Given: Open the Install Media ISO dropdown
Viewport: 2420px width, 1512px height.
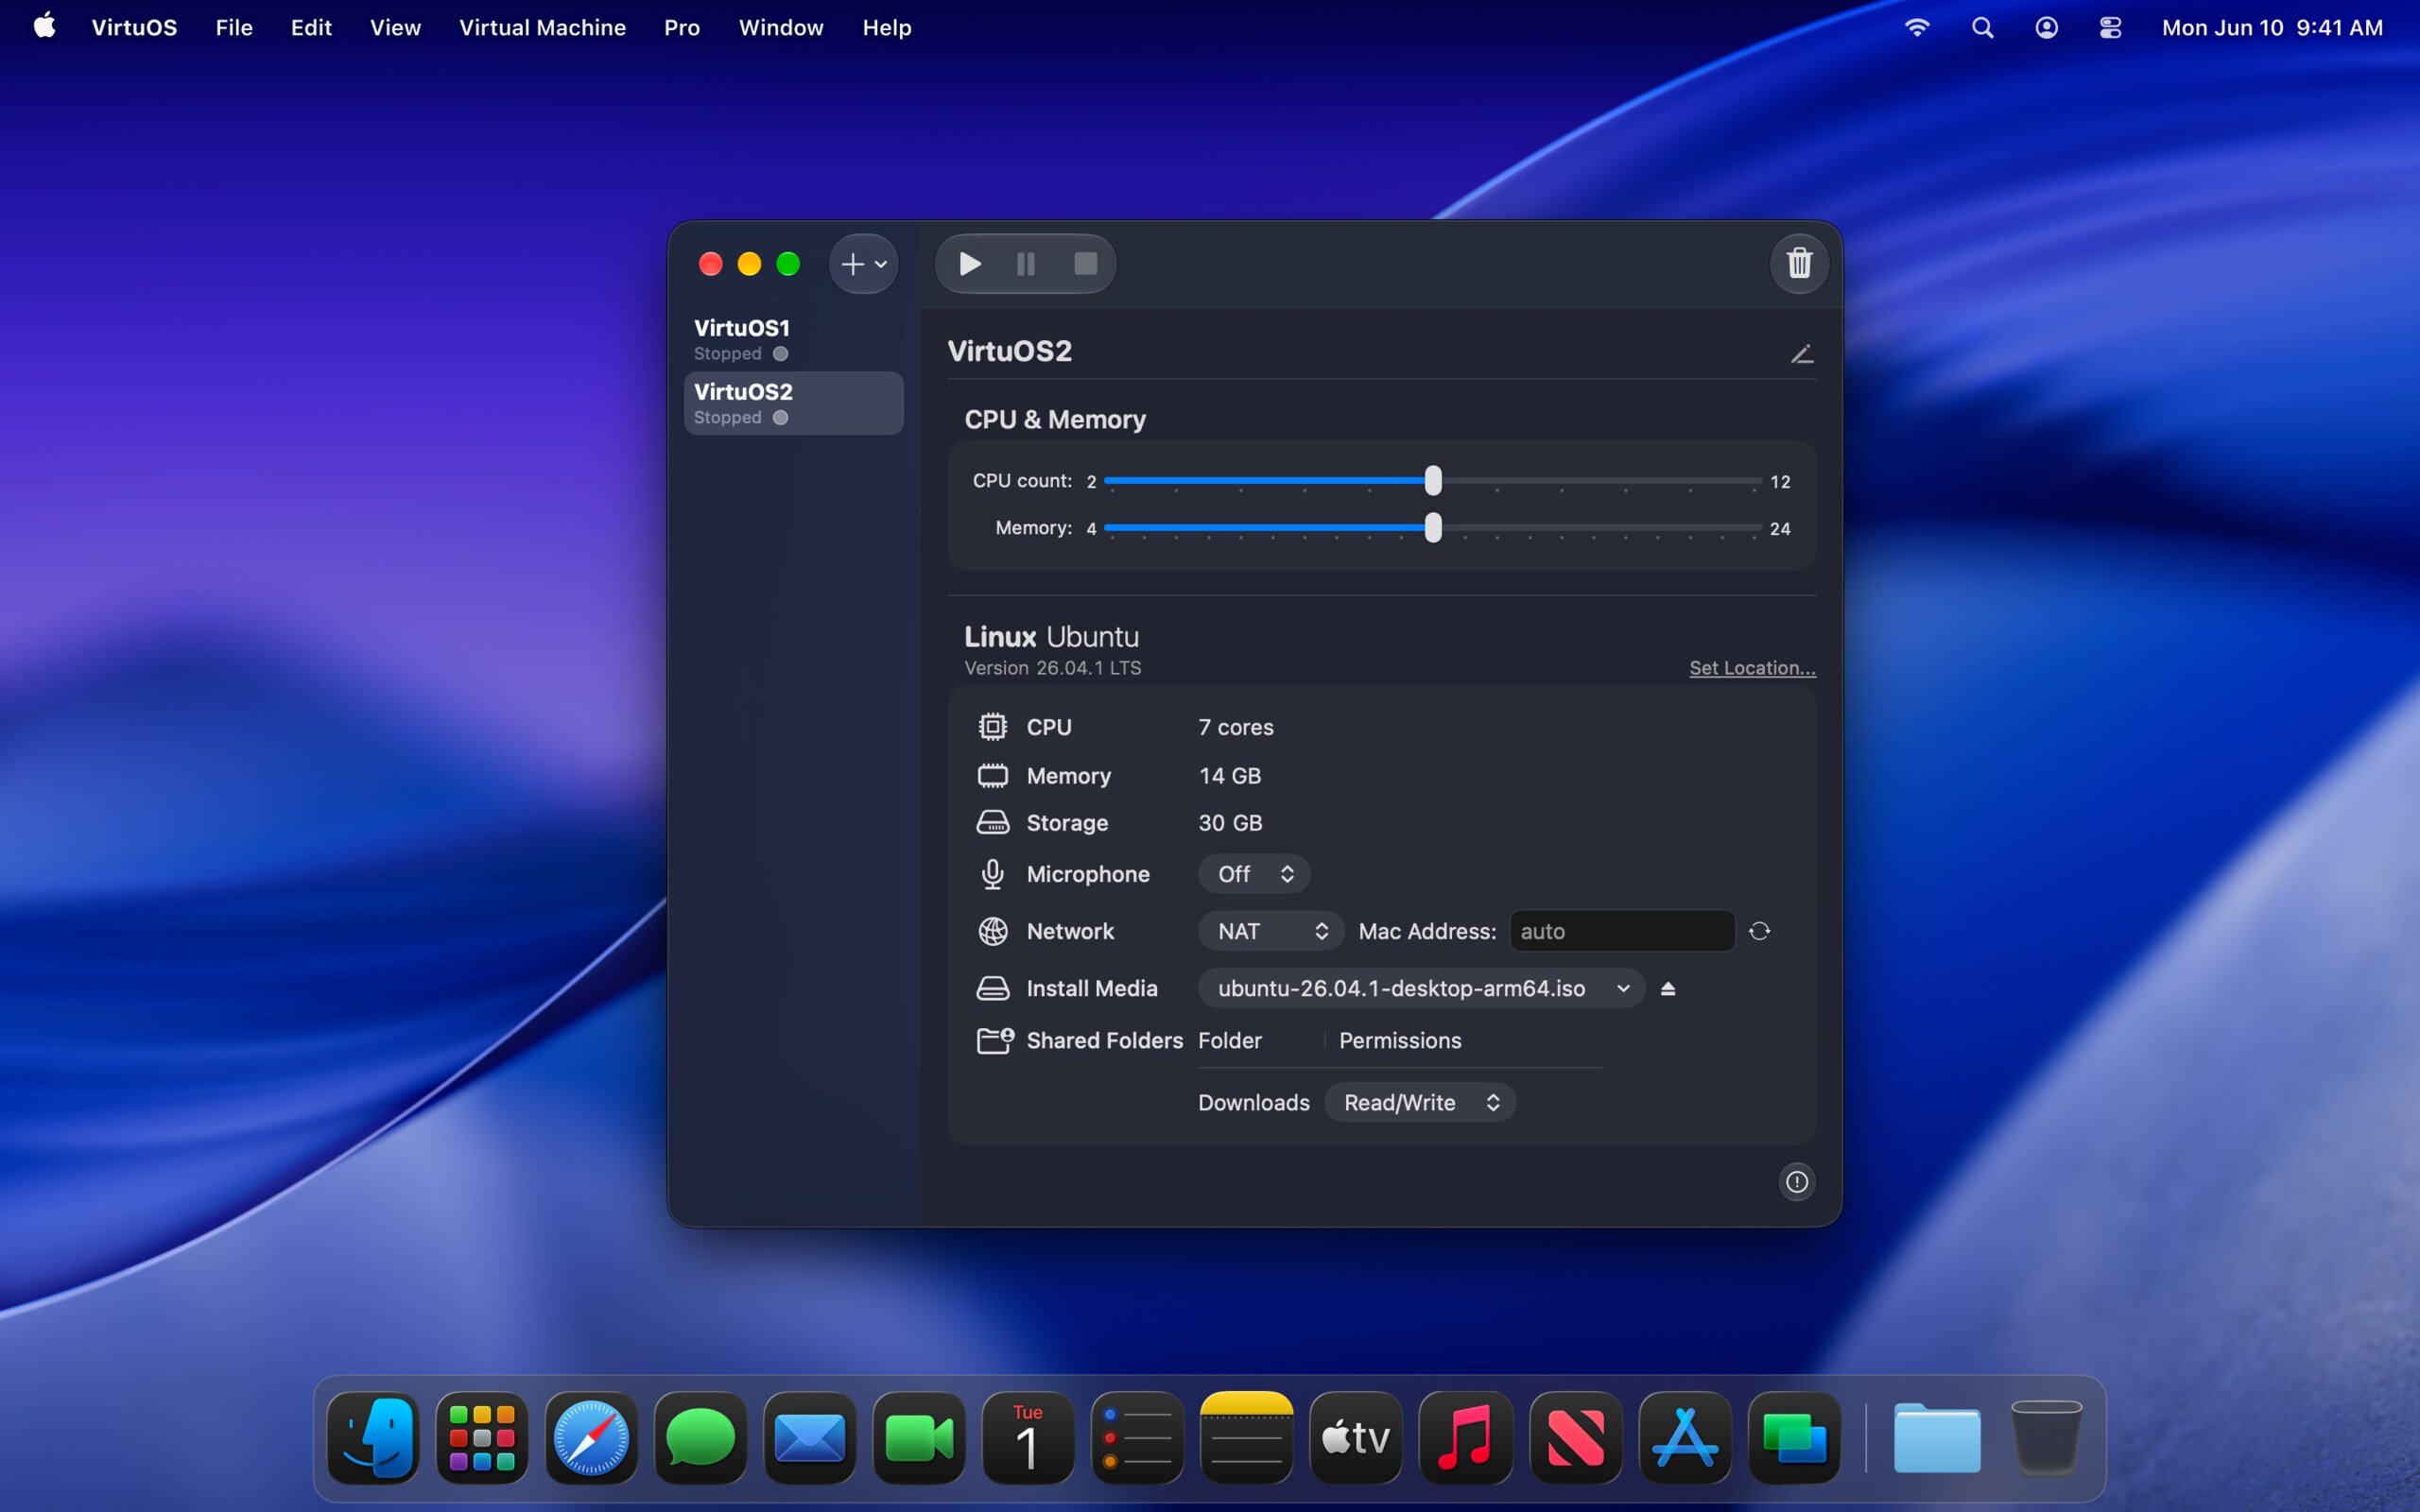Looking at the screenshot, I should pyautogui.click(x=1421, y=988).
